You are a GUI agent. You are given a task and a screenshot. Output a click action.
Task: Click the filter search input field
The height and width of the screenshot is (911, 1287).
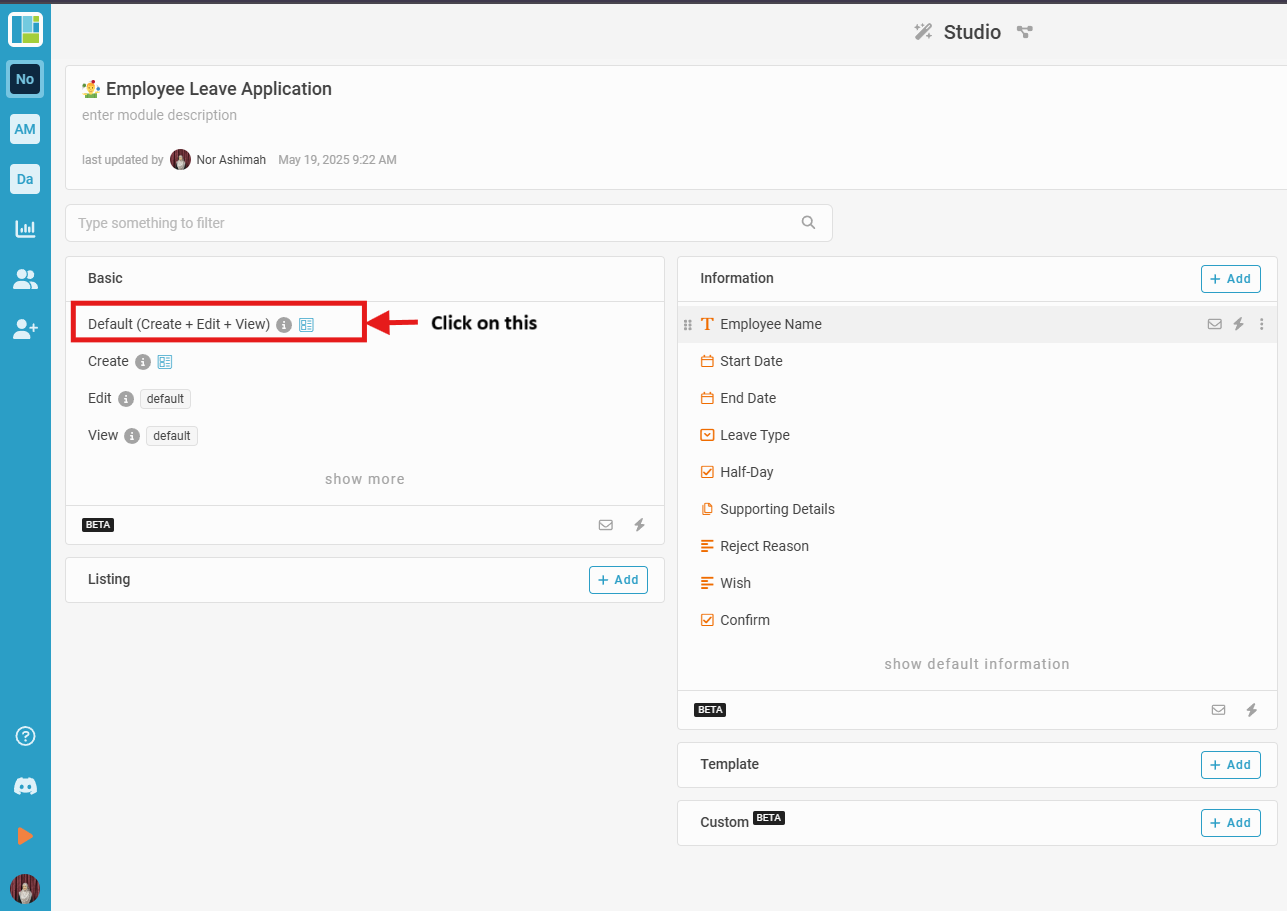point(448,223)
